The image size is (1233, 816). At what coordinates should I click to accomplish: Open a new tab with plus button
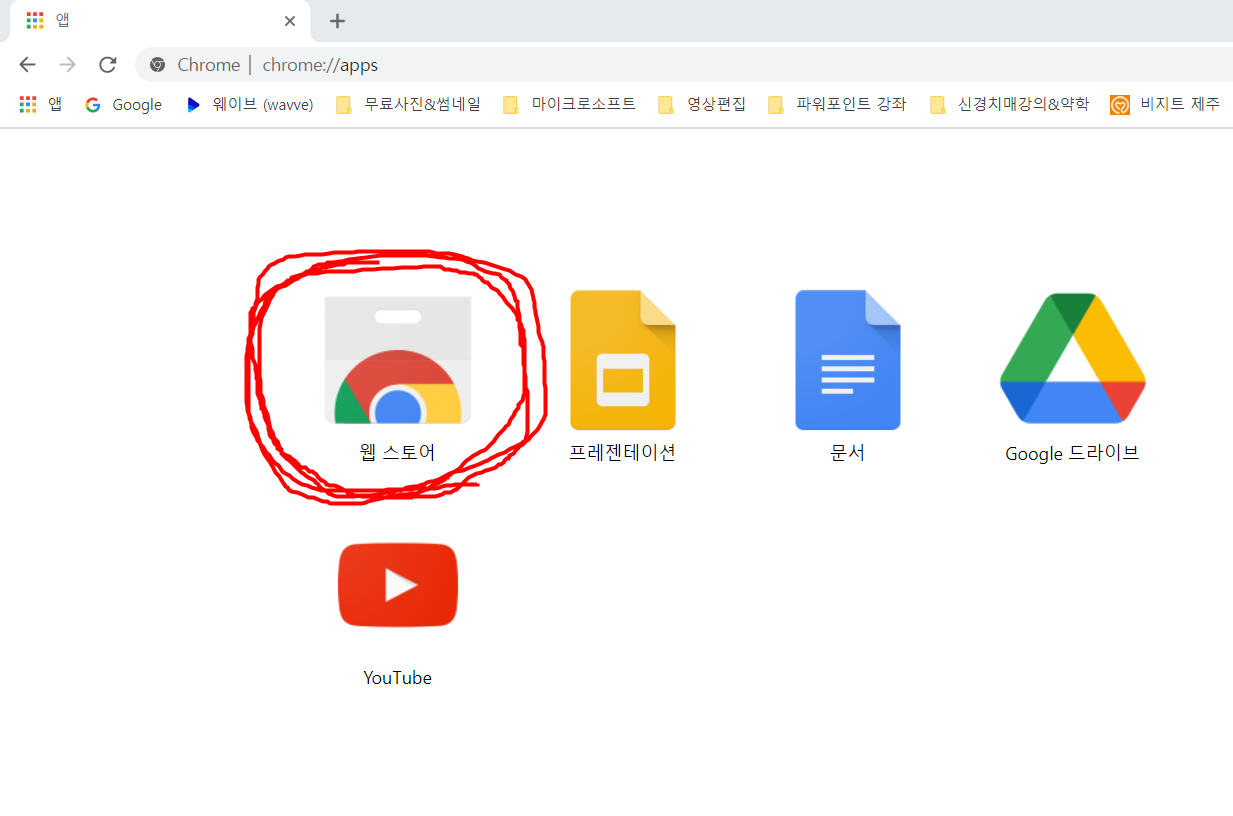(338, 21)
